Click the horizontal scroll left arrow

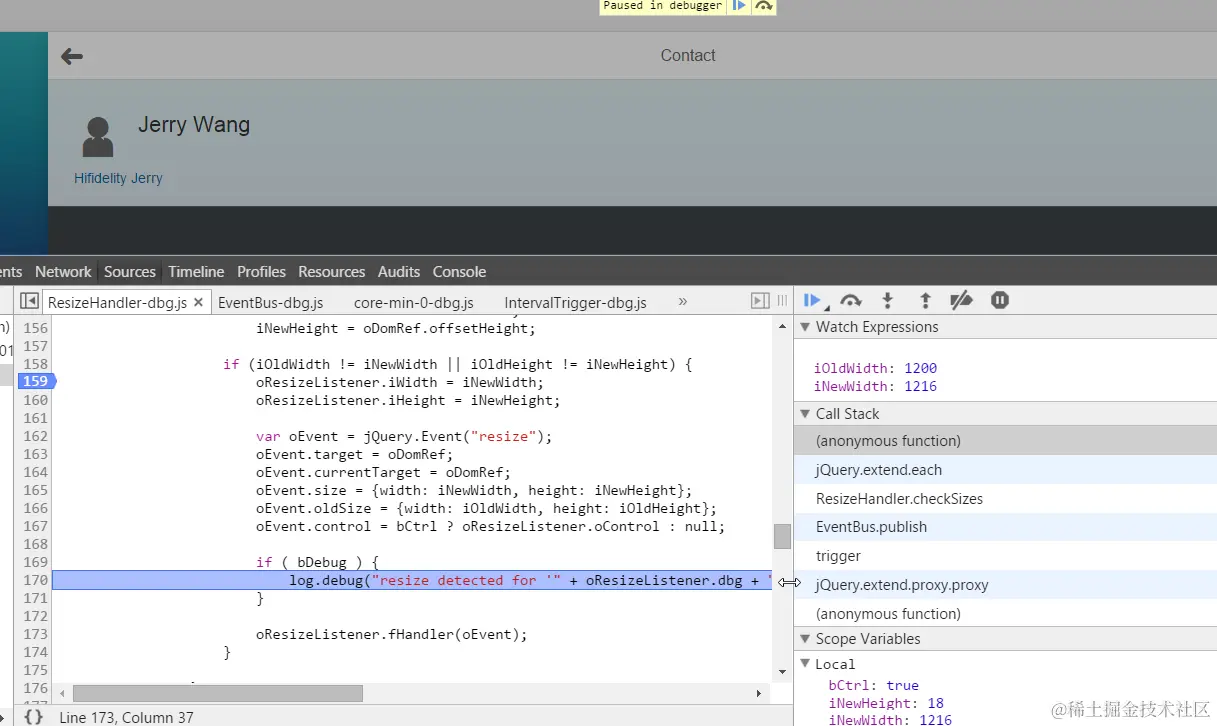click(62, 693)
